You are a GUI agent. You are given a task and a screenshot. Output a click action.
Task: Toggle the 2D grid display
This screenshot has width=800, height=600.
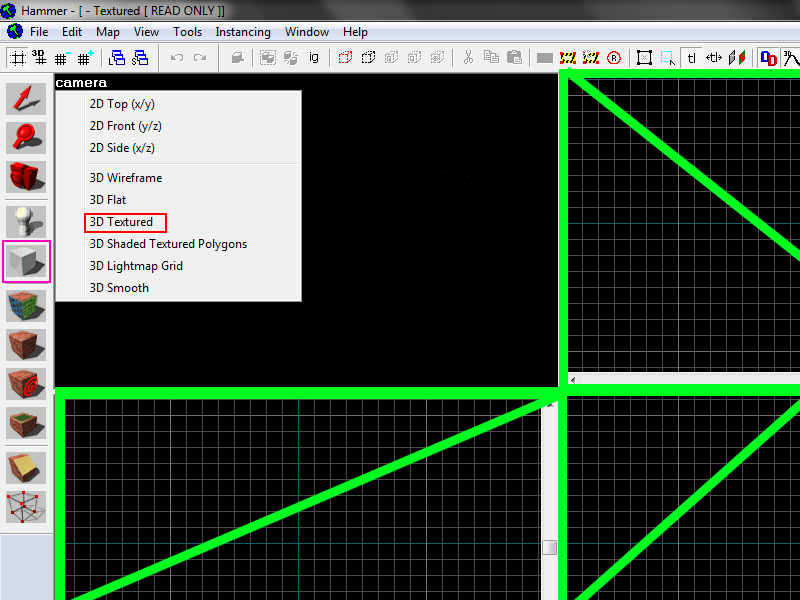17,58
